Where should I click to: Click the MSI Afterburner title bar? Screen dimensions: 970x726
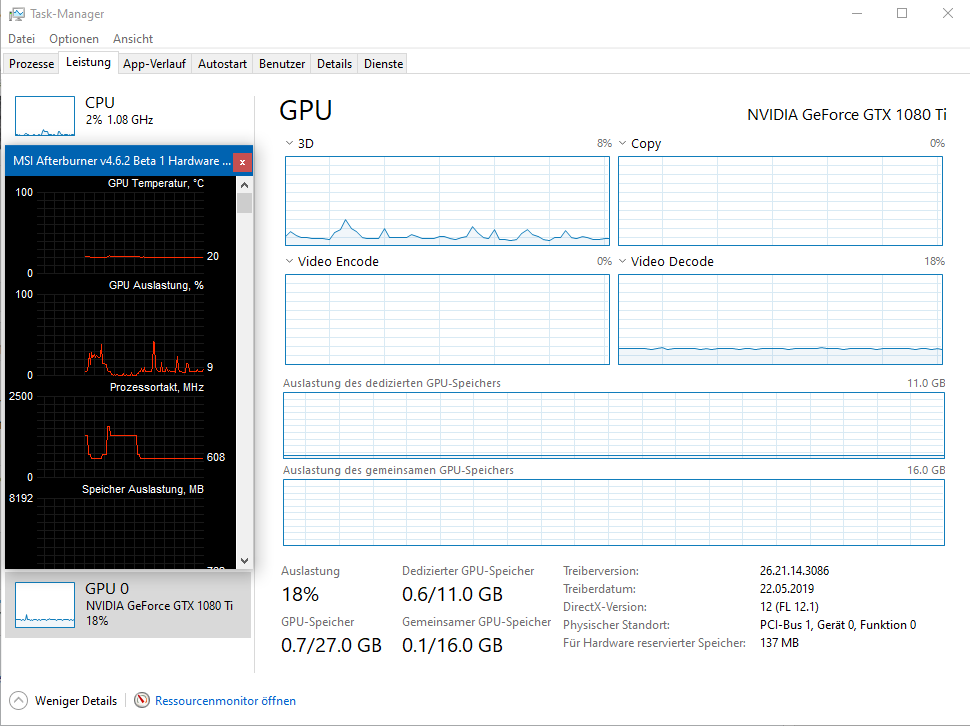coord(121,161)
